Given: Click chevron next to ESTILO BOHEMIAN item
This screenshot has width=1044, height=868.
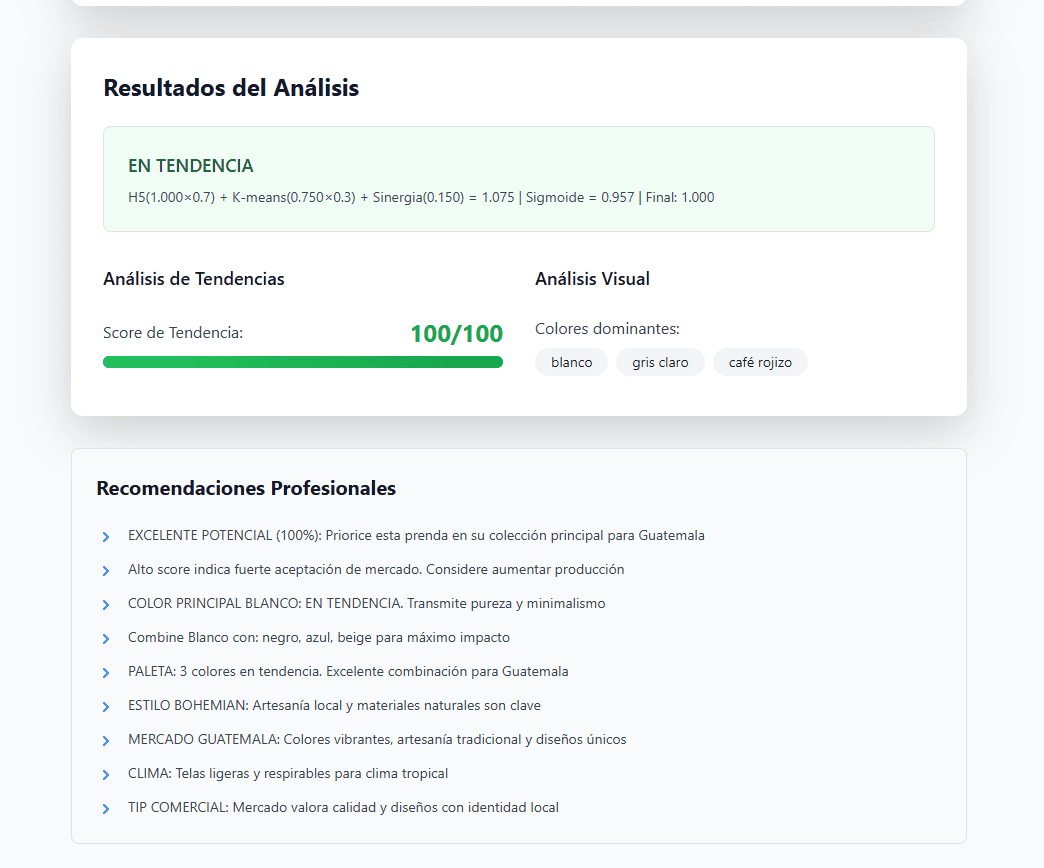Looking at the screenshot, I should pyautogui.click(x=106, y=707).
